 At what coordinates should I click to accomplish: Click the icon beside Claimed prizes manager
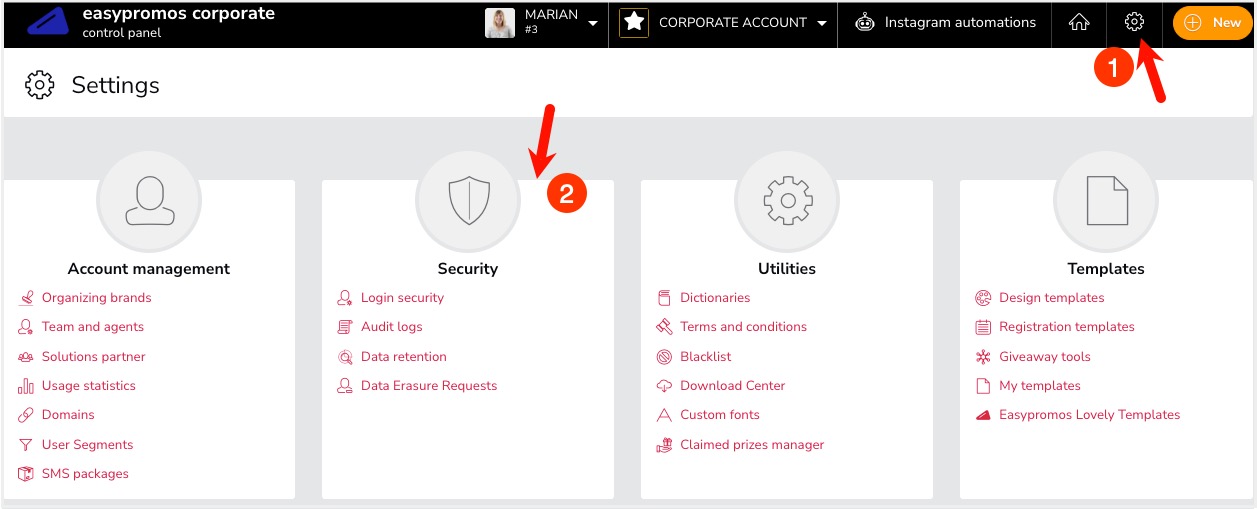664,445
